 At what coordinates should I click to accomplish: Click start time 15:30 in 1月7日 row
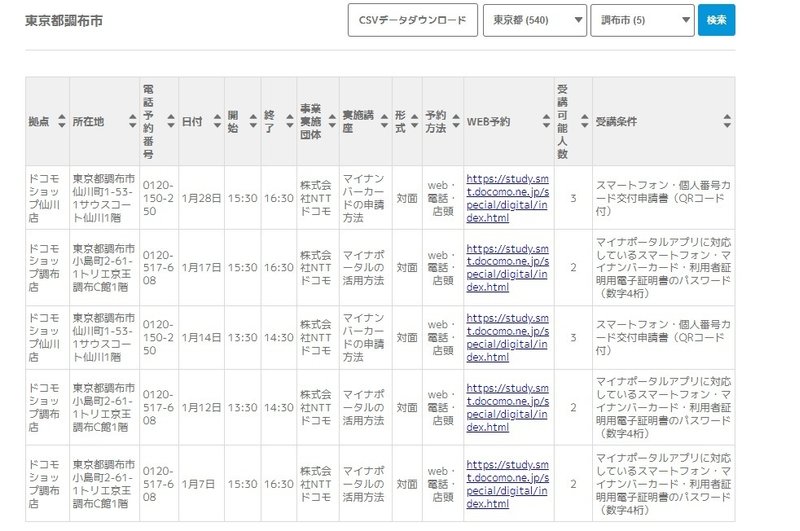click(x=242, y=484)
